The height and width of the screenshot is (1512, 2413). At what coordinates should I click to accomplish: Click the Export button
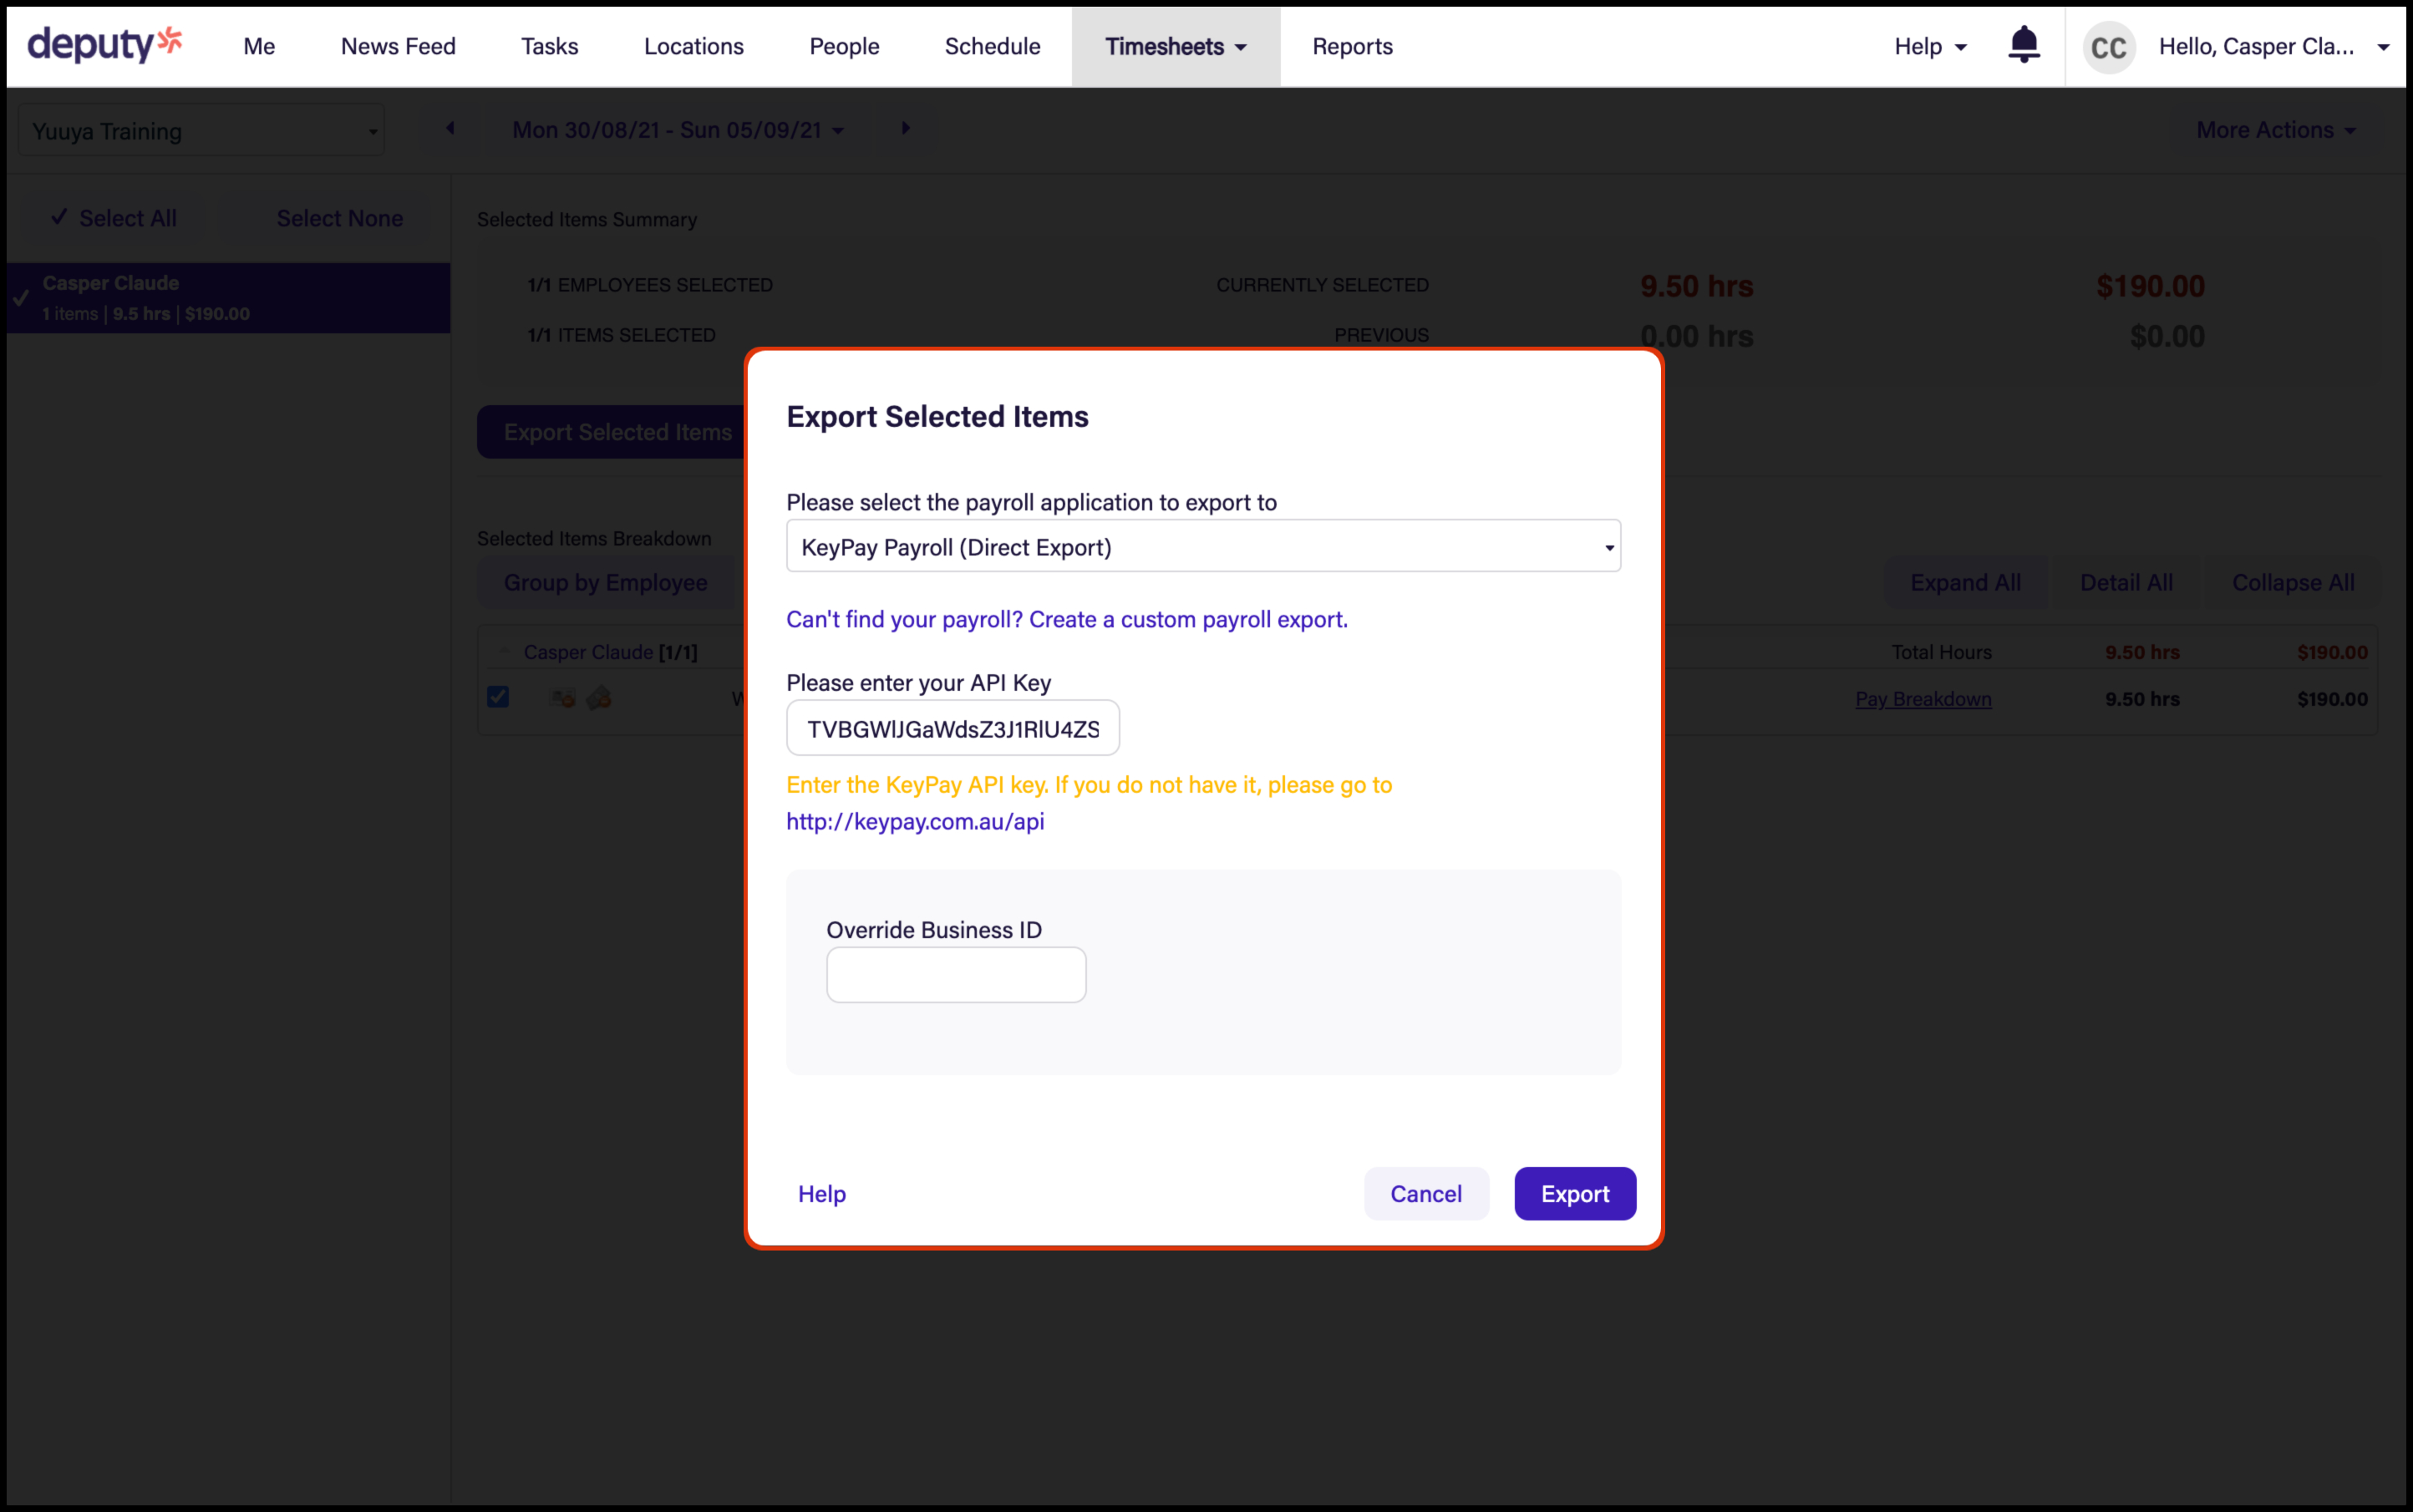(x=1574, y=1193)
